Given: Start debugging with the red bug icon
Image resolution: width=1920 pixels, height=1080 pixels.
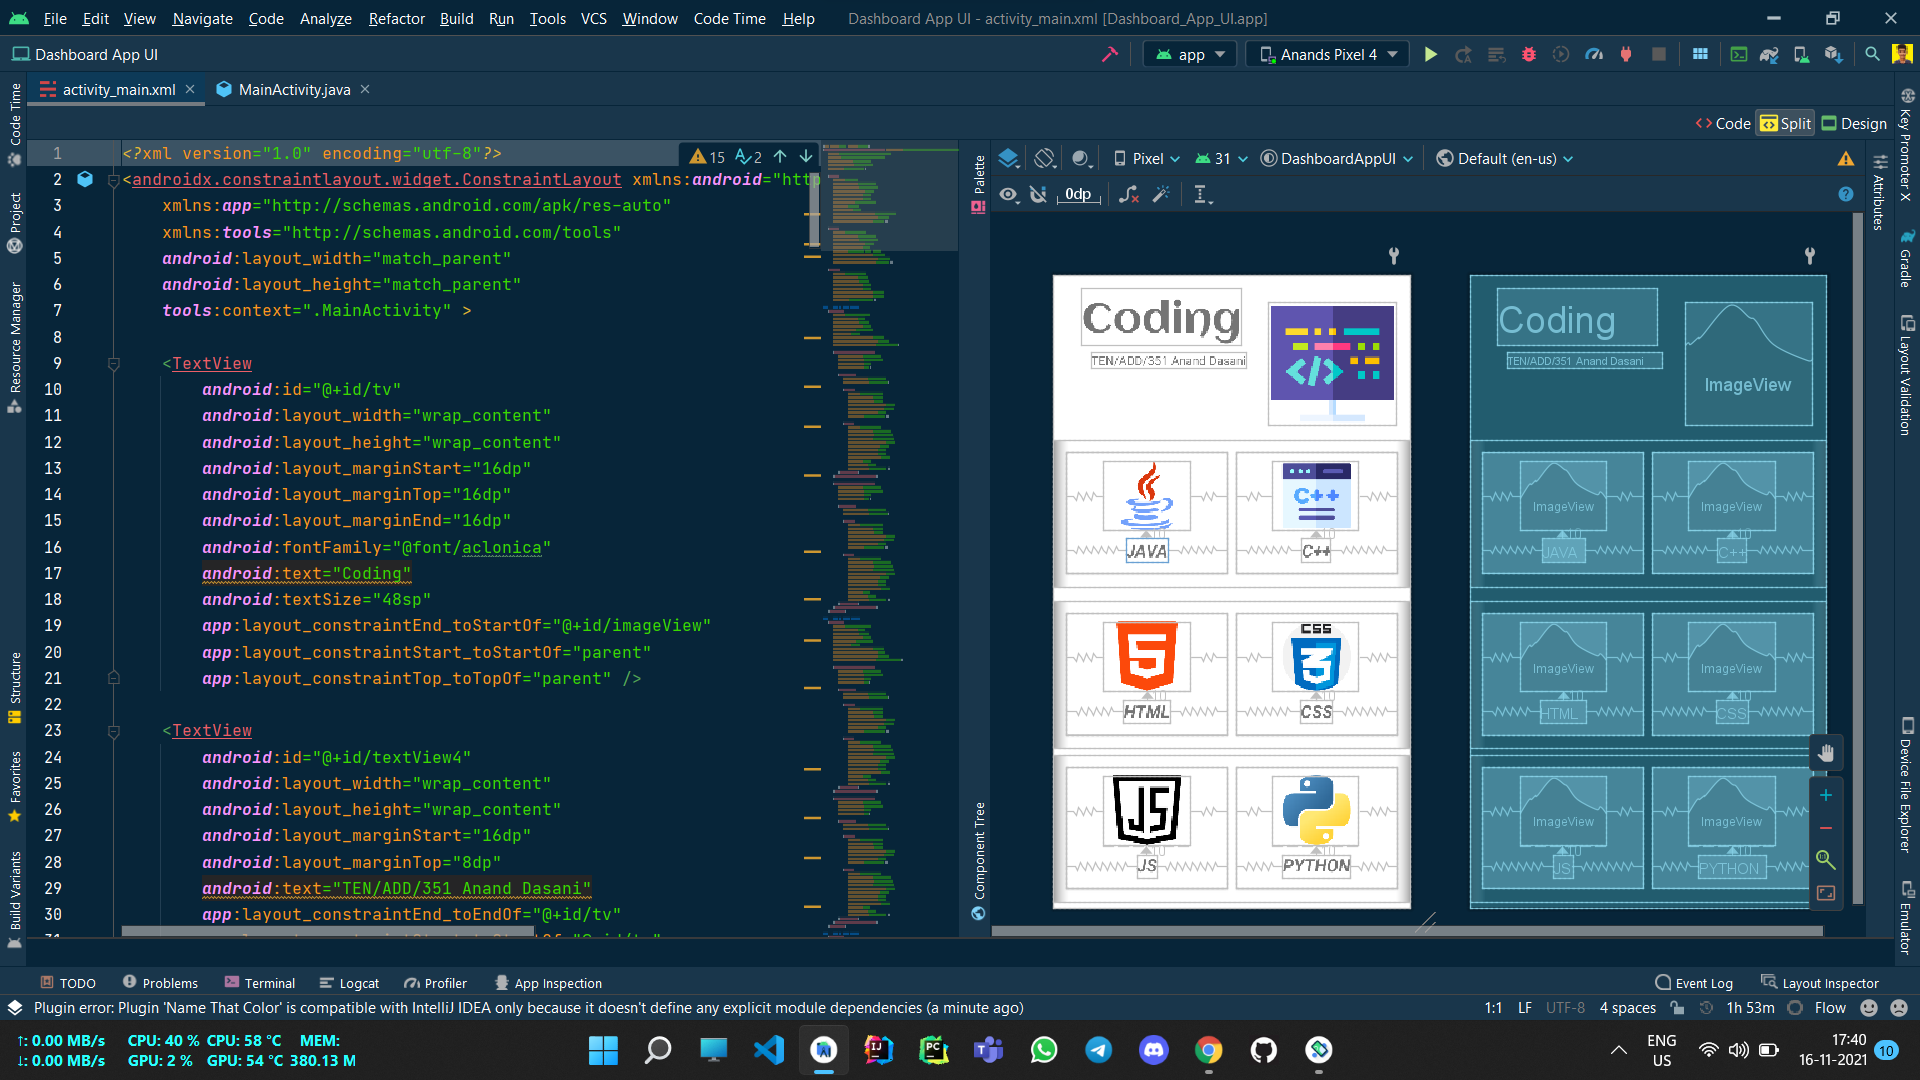Looking at the screenshot, I should (1529, 54).
